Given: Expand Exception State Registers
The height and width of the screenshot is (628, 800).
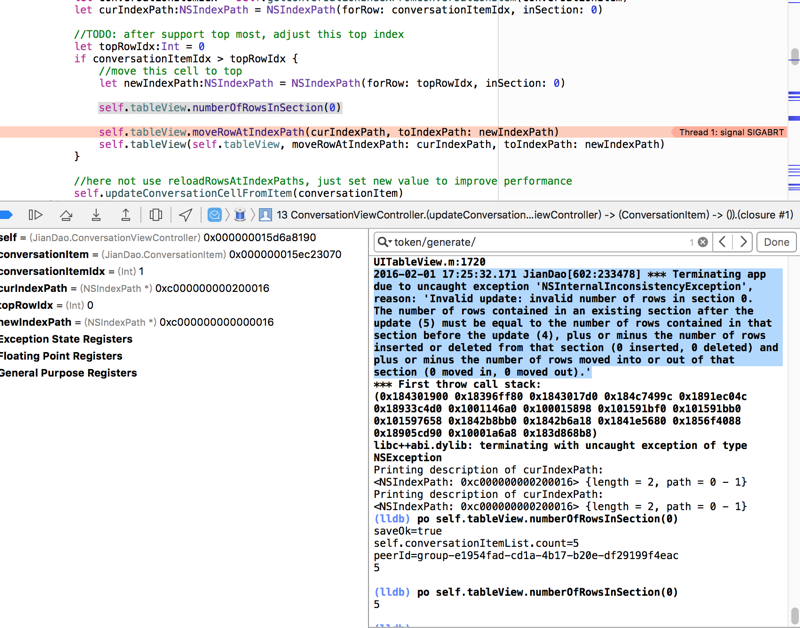Looking at the screenshot, I should pyautogui.click(x=66, y=339).
